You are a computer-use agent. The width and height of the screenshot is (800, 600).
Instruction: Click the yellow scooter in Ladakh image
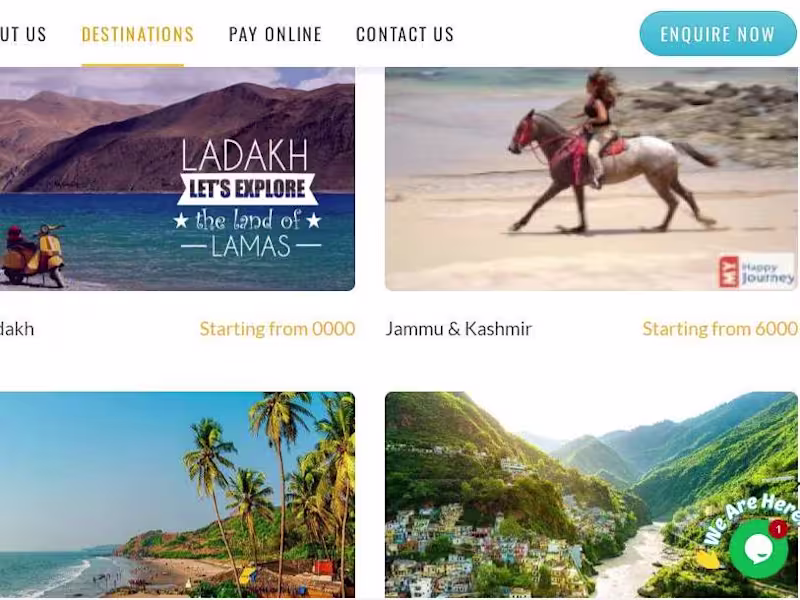tap(33, 255)
